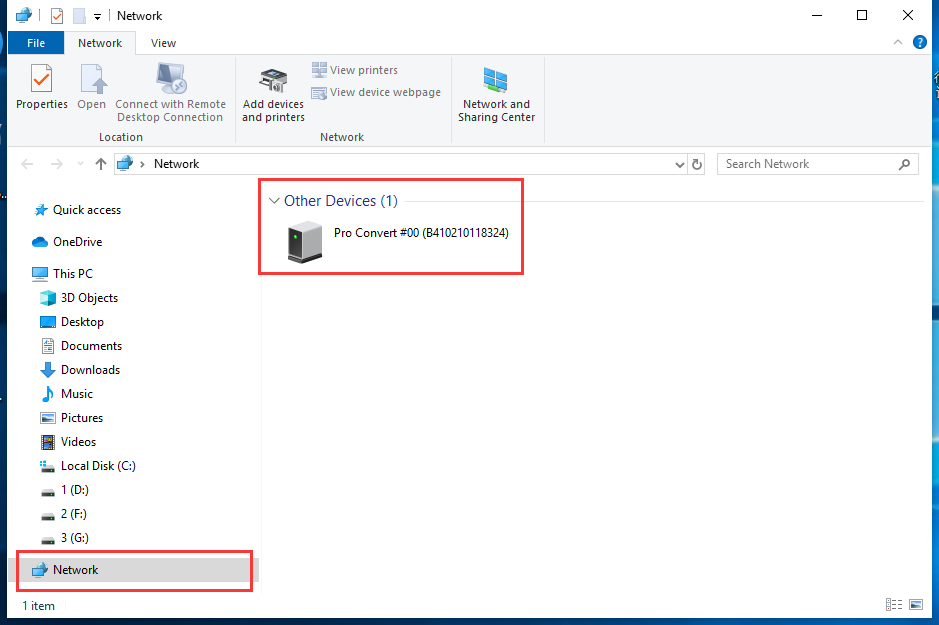Collapse the Other Devices group
The height and width of the screenshot is (625, 939).
[x=274, y=201]
